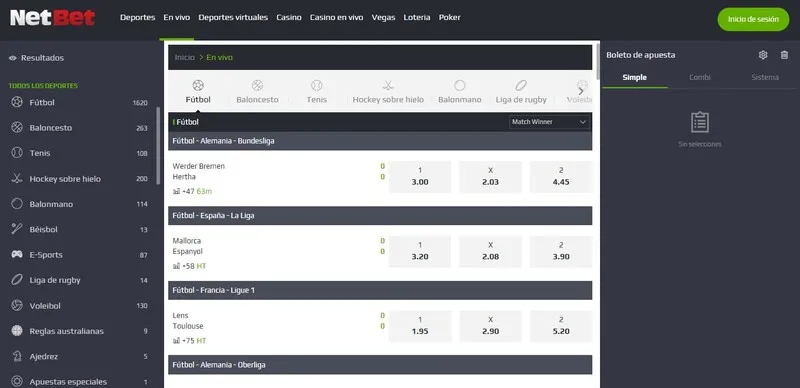The image size is (800, 388).
Task: Click the Hockey sobre hielo carousel icon
Action: [388, 85]
